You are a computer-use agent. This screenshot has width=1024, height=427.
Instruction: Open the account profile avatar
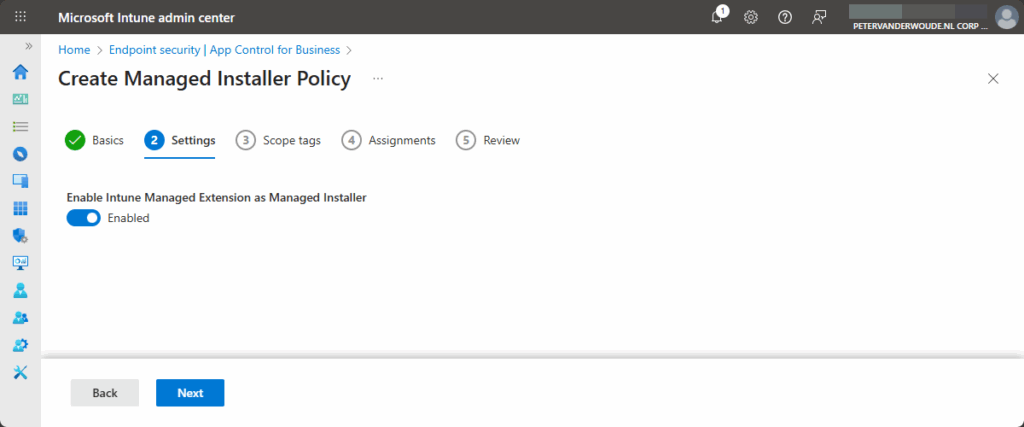[1005, 17]
